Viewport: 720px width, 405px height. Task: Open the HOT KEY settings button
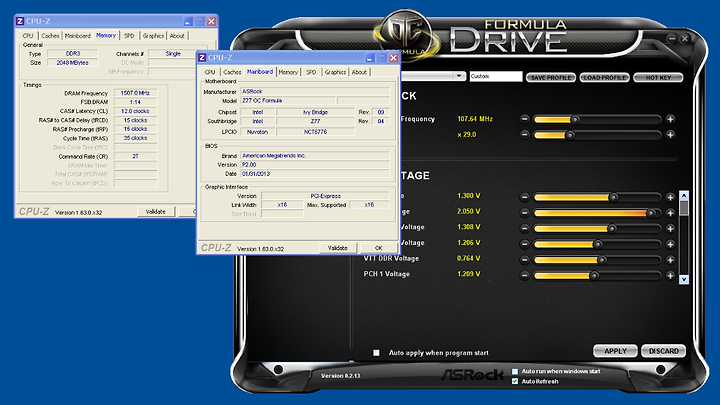click(x=658, y=78)
